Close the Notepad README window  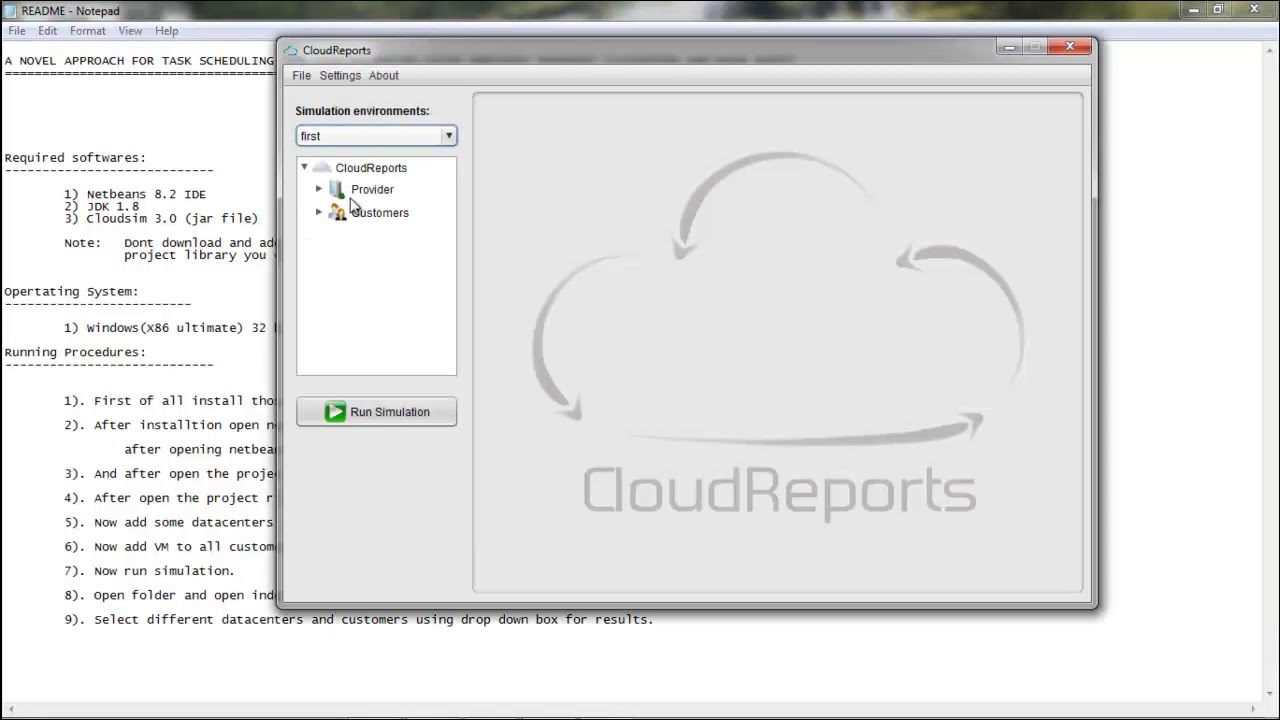coord(1254,10)
